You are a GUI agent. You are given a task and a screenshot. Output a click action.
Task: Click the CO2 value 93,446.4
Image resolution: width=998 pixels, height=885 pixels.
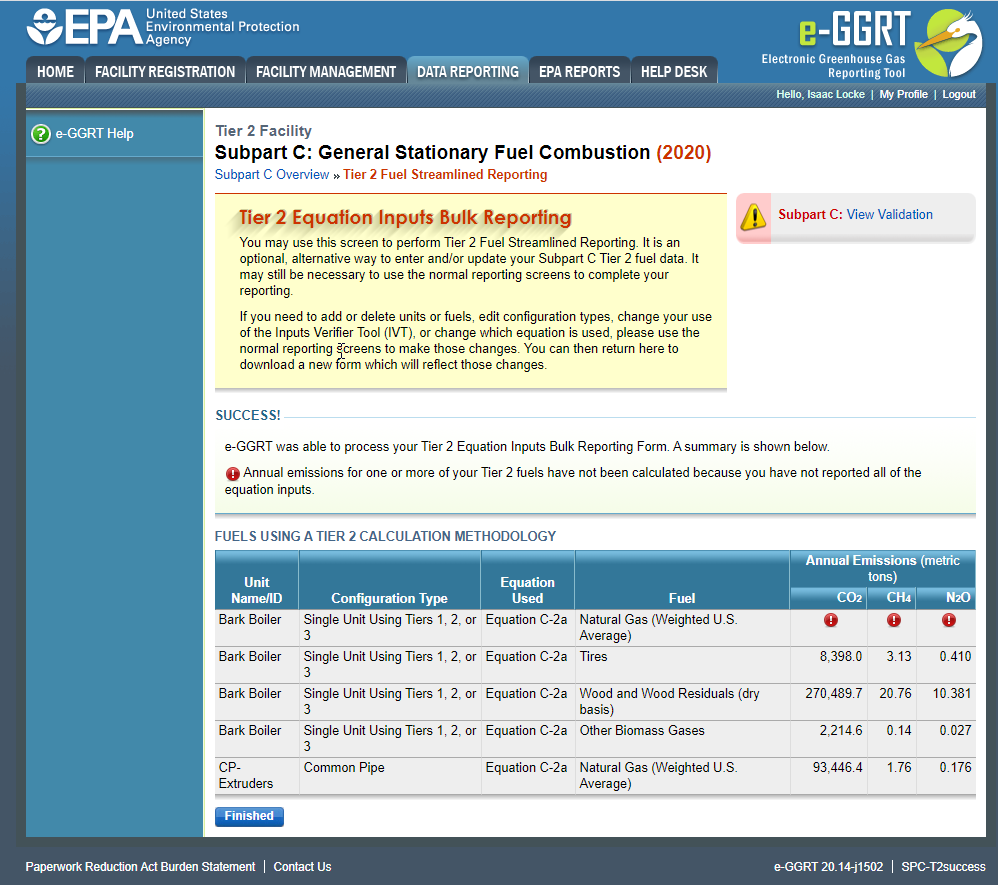[837, 768]
